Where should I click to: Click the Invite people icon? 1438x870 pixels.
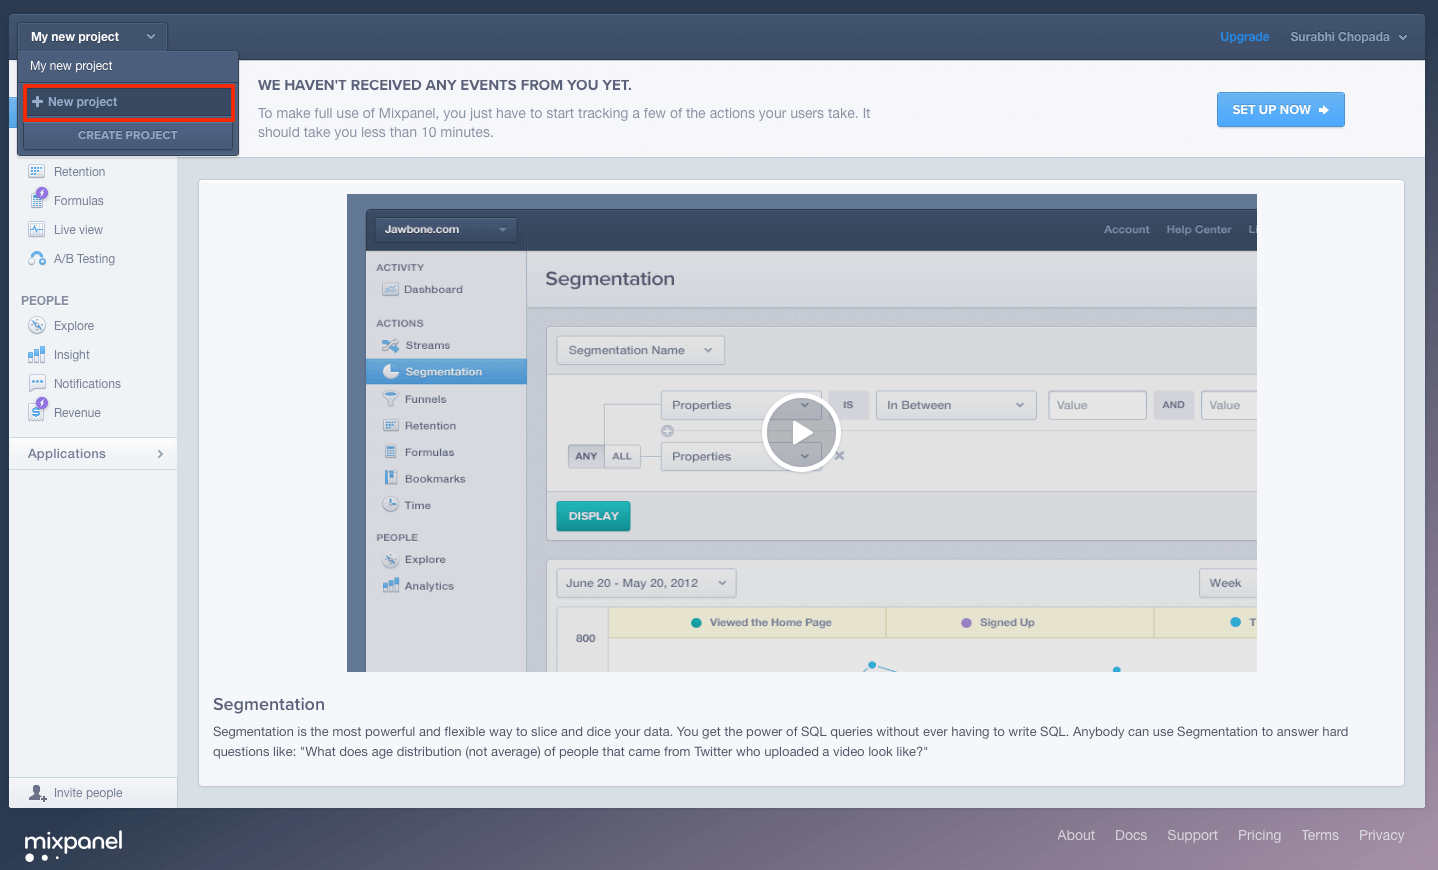point(38,792)
